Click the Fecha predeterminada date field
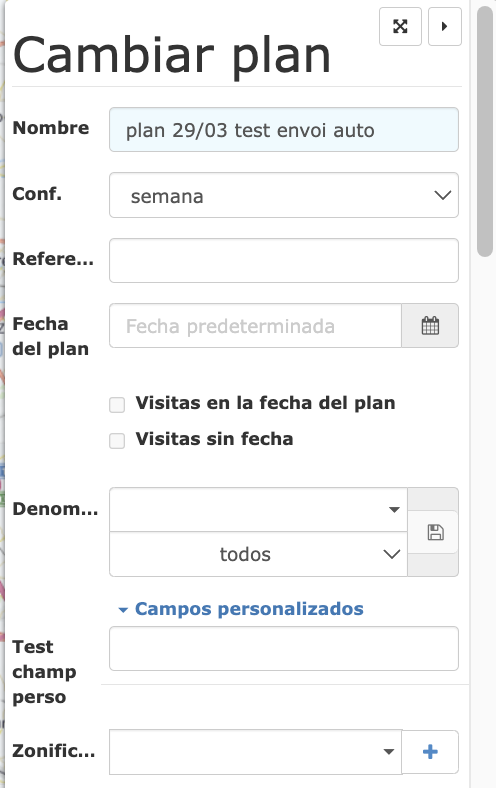496x788 pixels. (255, 326)
